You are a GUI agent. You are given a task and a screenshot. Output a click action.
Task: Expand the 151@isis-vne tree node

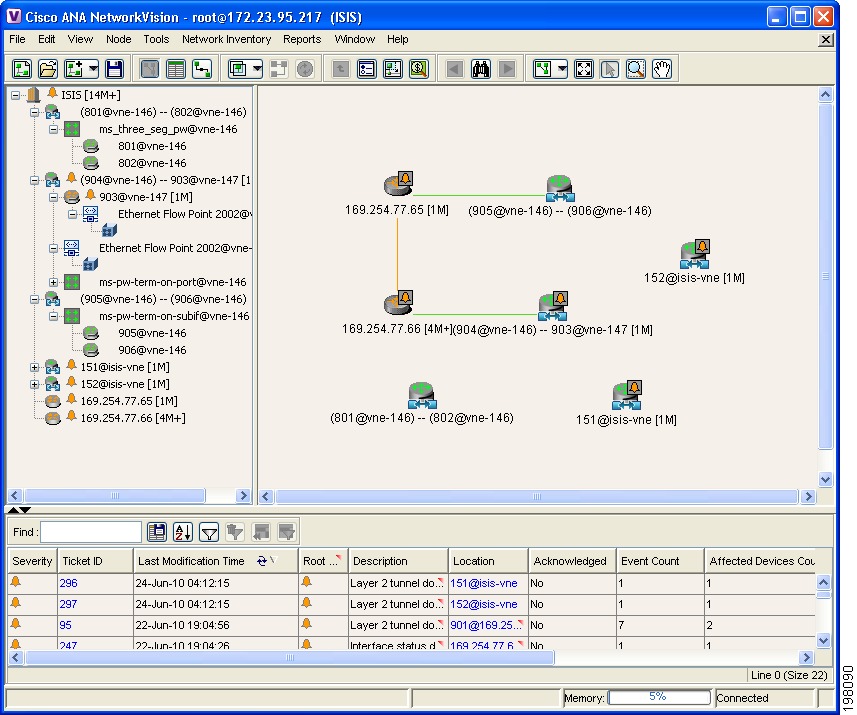(x=34, y=367)
